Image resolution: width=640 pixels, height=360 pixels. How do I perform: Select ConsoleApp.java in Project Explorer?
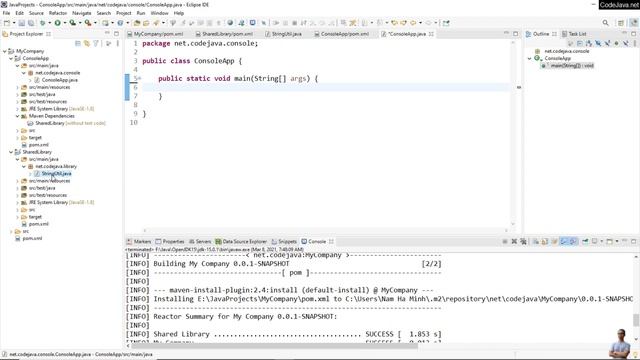60,80
